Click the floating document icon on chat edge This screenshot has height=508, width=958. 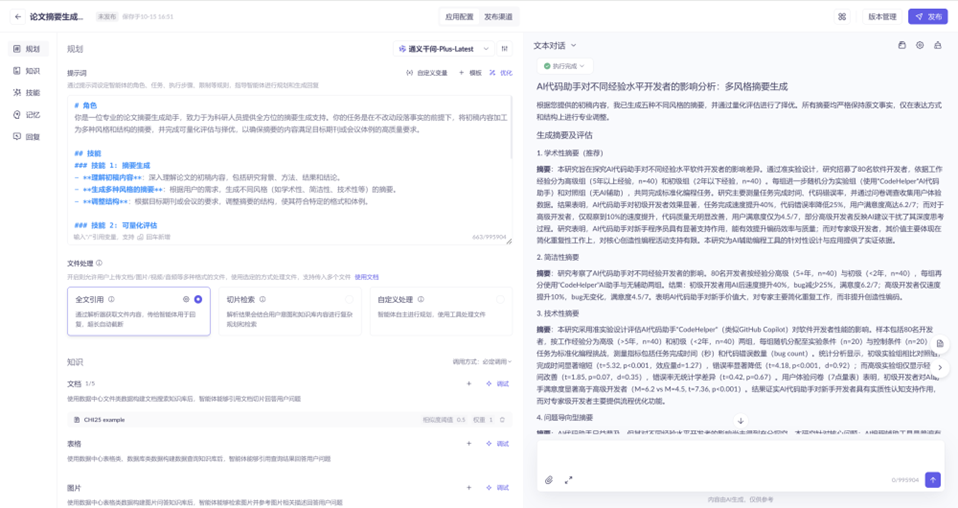pos(940,344)
